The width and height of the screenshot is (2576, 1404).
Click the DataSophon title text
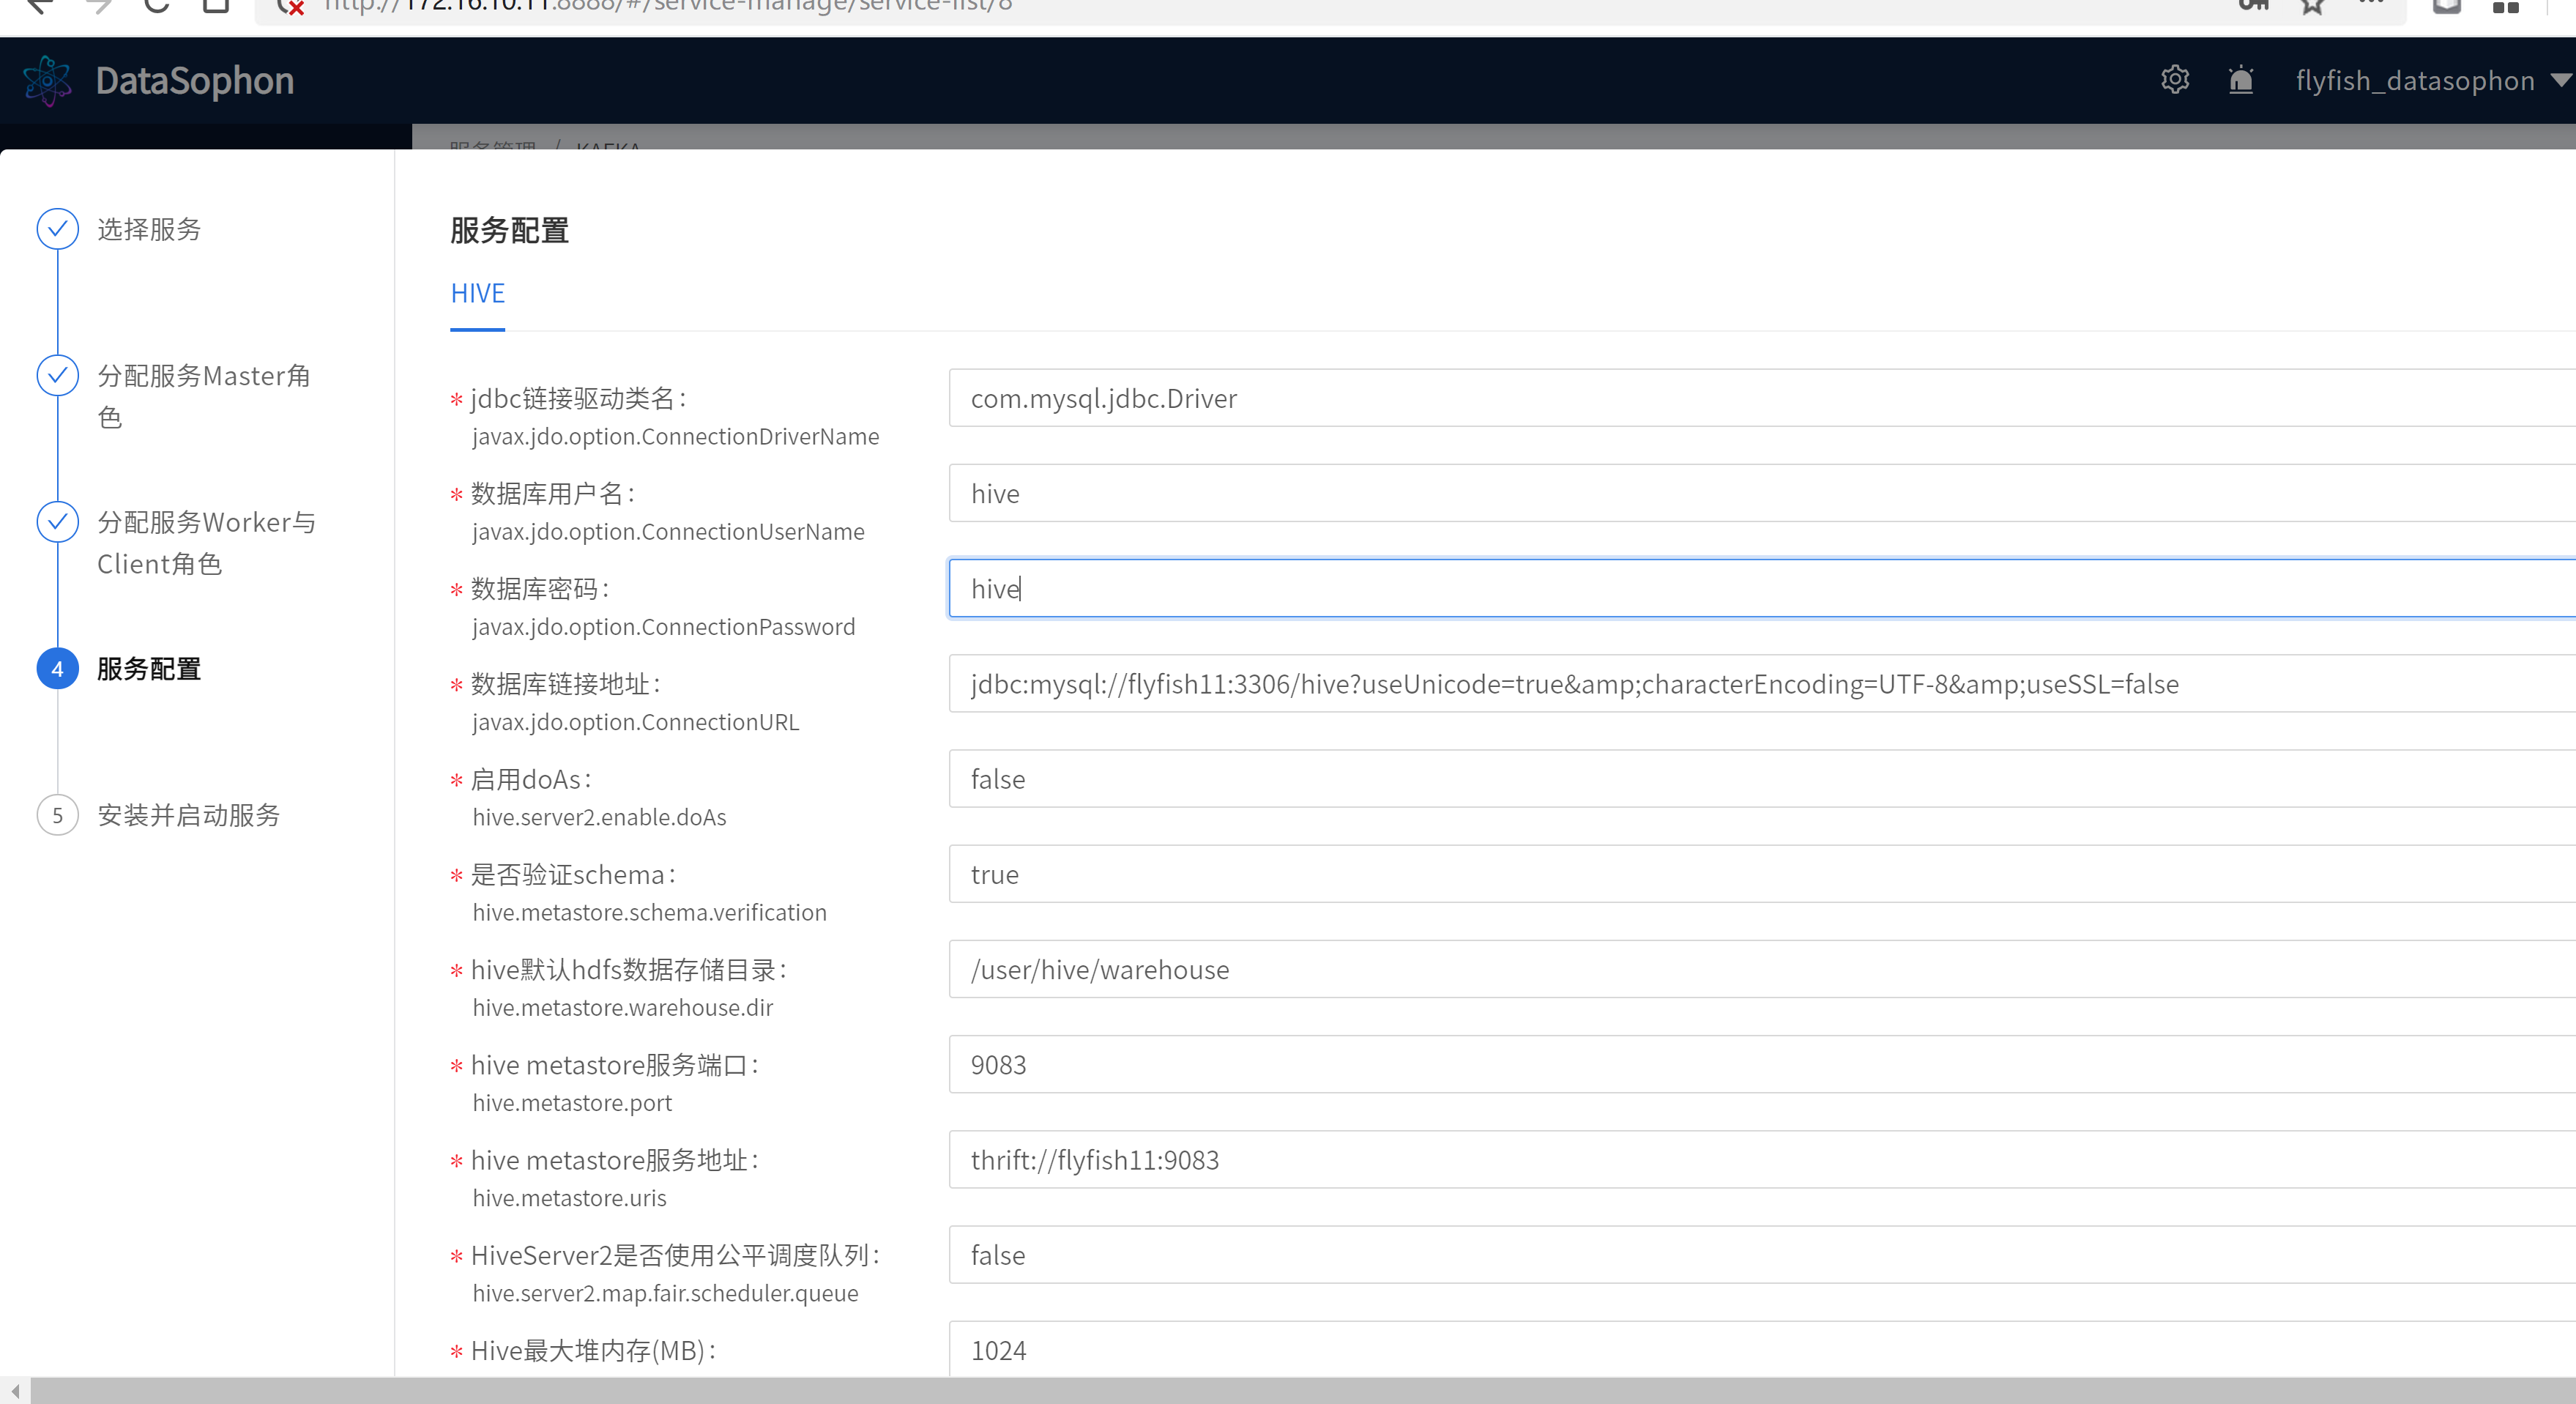click(195, 80)
